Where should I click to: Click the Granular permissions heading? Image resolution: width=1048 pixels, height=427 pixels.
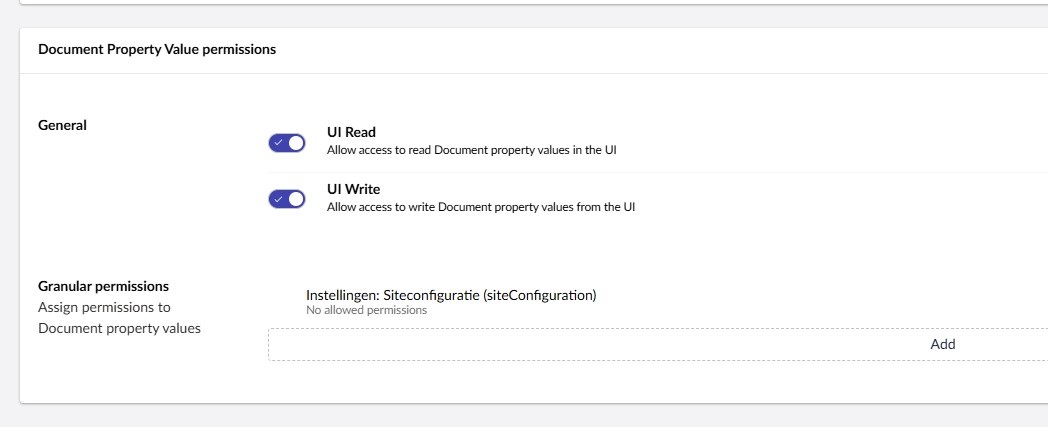click(103, 286)
